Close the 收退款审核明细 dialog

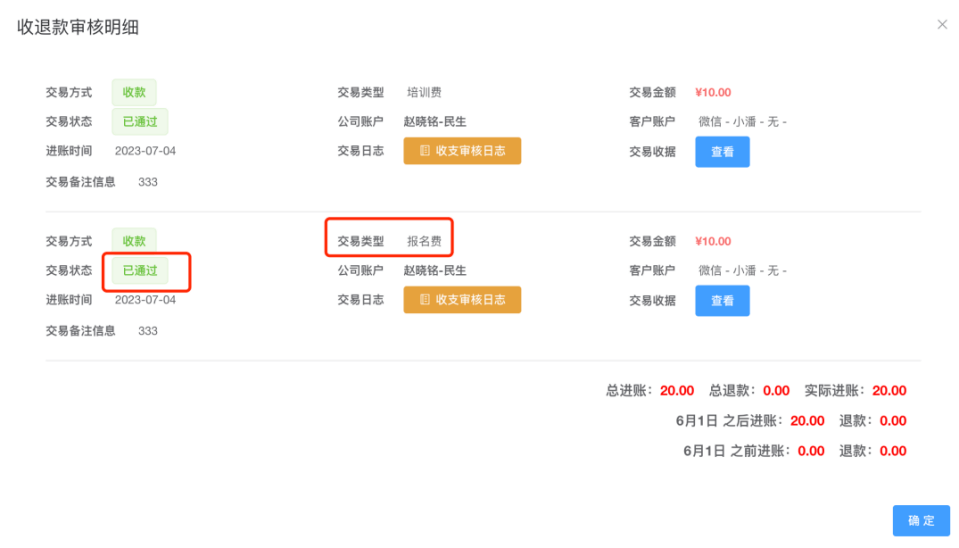(x=942, y=25)
